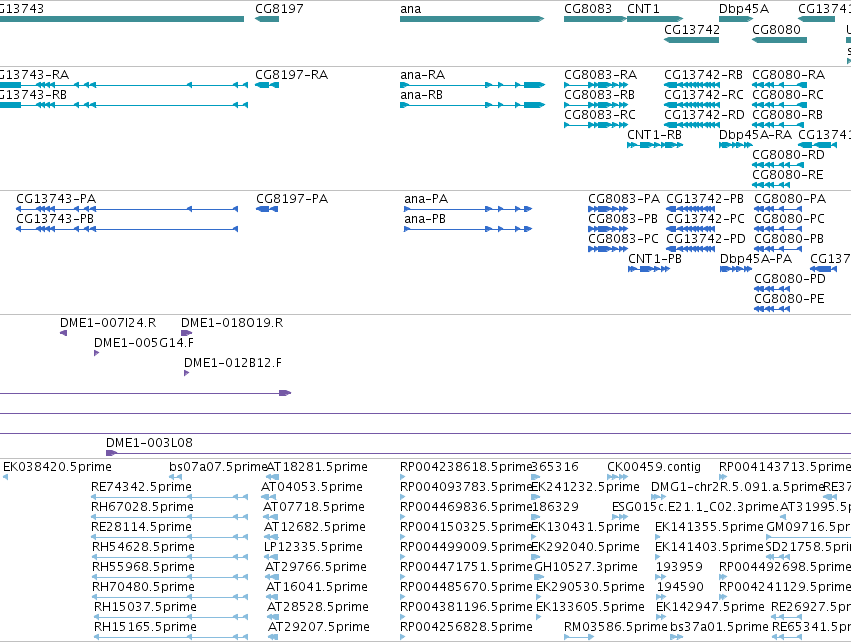The width and height of the screenshot is (851, 642).
Task: Select the DME1-018O19.R clone end
Action: point(186,333)
